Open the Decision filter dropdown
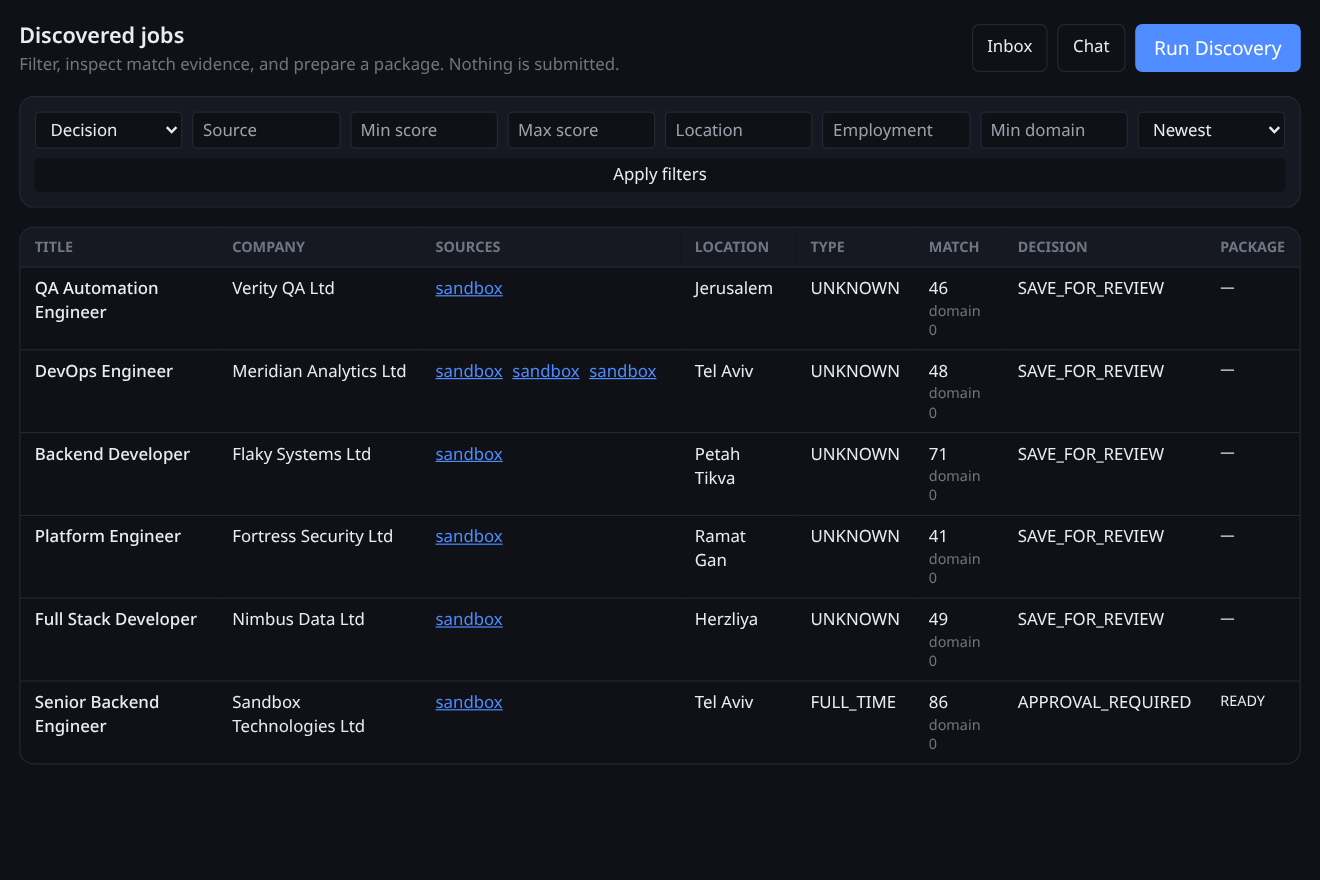1320x880 pixels. click(108, 130)
